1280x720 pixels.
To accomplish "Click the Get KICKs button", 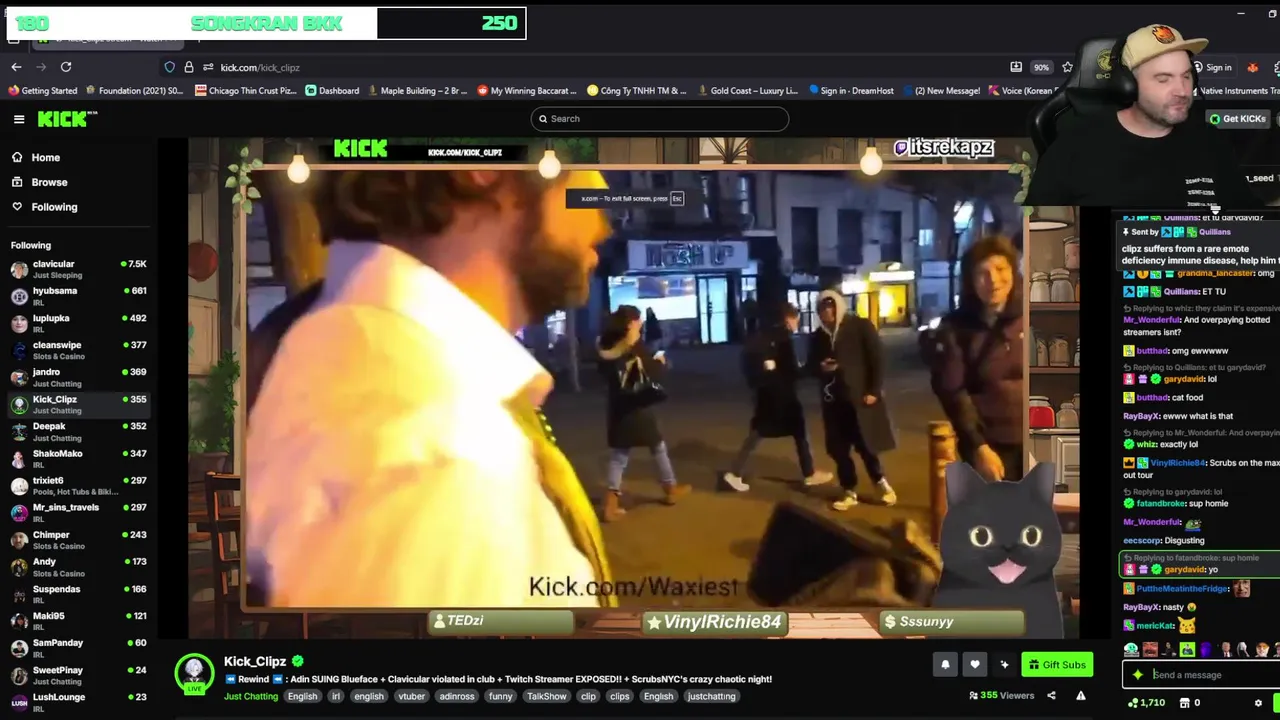I will pos(1237,119).
